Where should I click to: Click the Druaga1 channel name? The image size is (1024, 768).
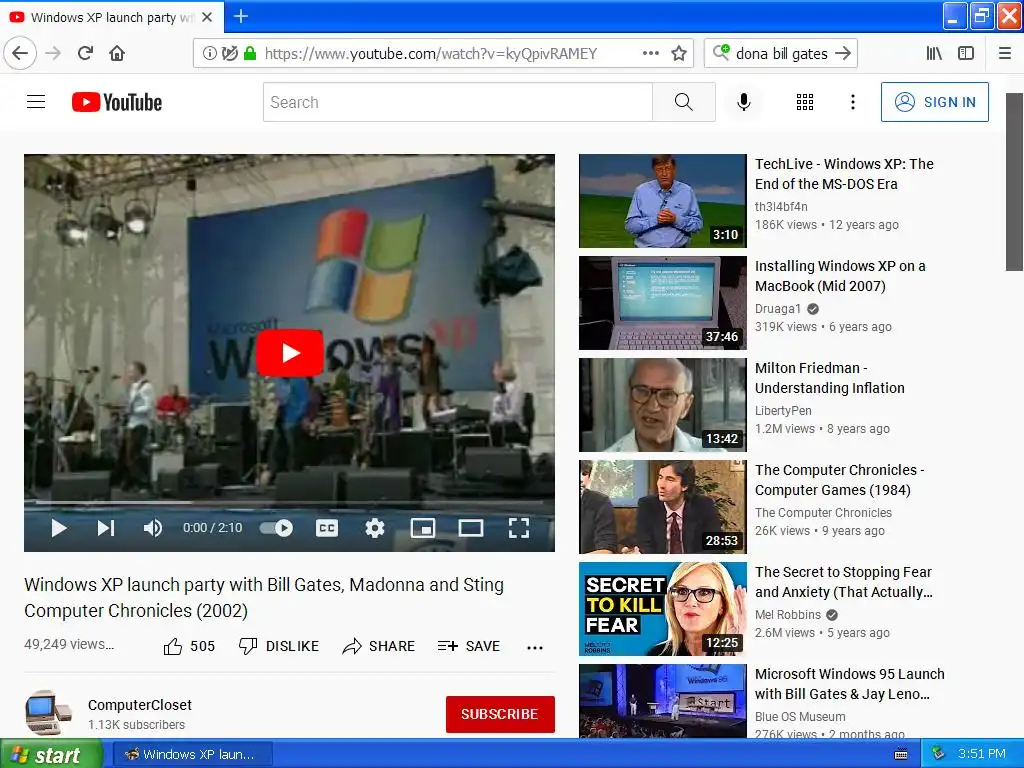[x=778, y=308]
